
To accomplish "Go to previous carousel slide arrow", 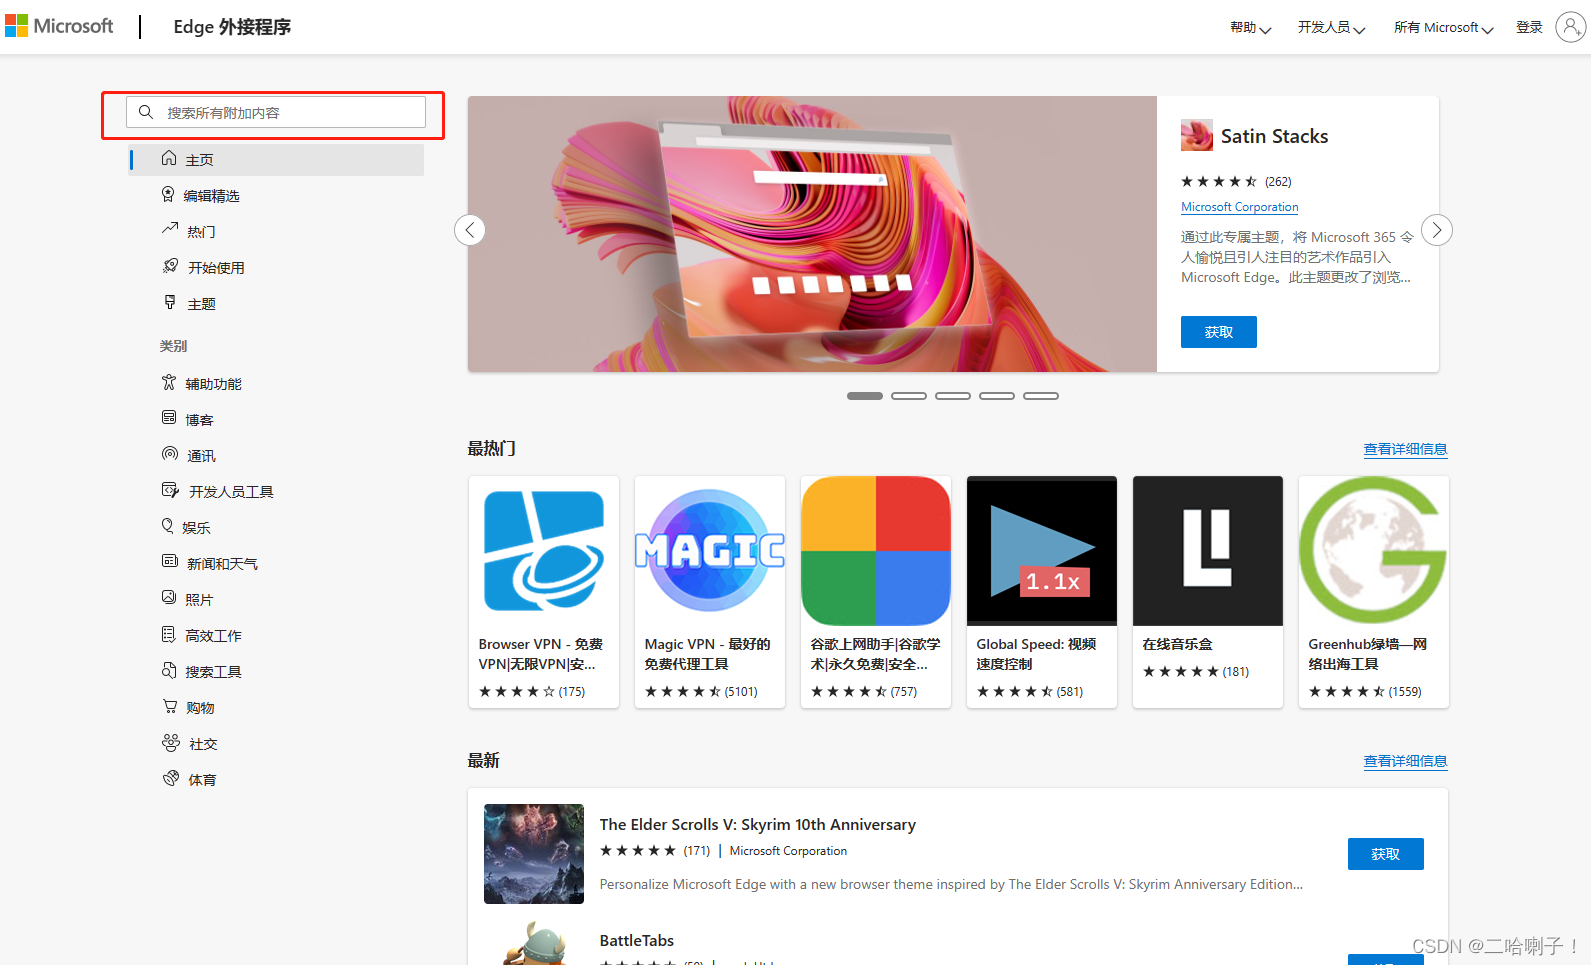I will (470, 230).
